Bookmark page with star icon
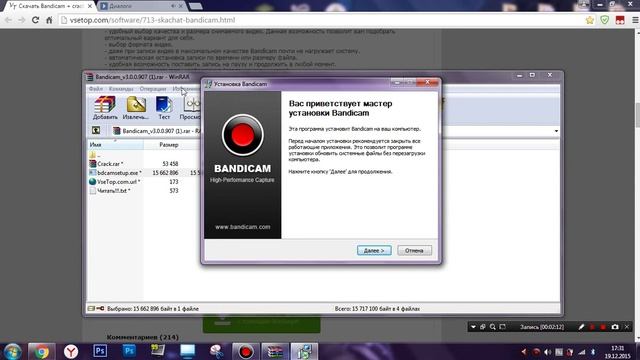The image size is (640, 360). tap(590, 20)
